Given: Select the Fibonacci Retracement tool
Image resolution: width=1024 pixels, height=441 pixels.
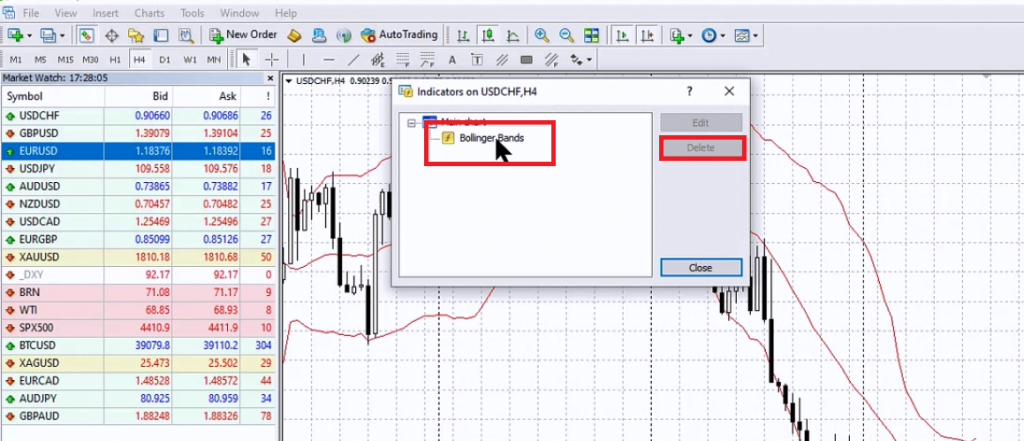Looking at the screenshot, I should pyautogui.click(x=403, y=60).
